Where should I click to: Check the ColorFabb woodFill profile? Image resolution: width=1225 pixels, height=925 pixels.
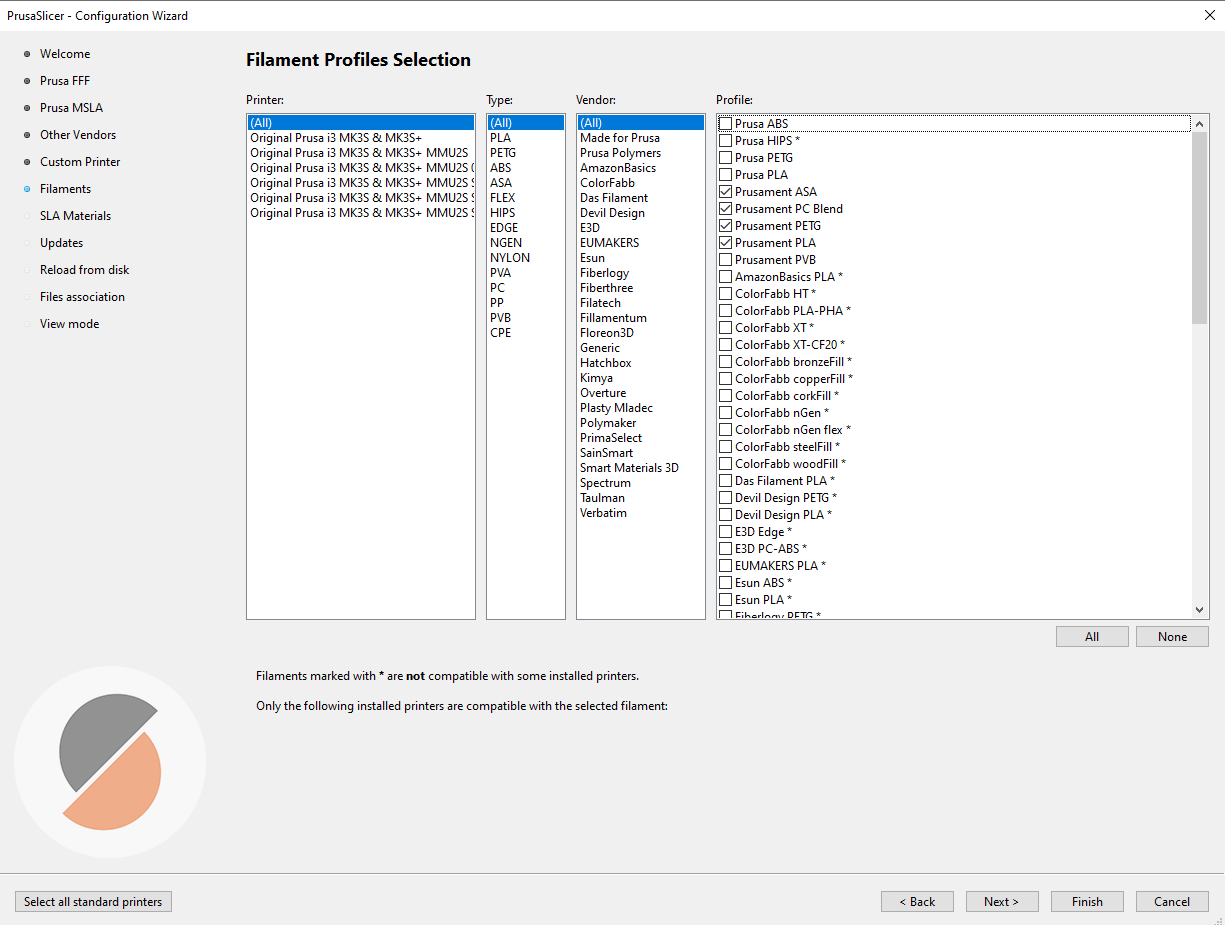pyautogui.click(x=726, y=464)
